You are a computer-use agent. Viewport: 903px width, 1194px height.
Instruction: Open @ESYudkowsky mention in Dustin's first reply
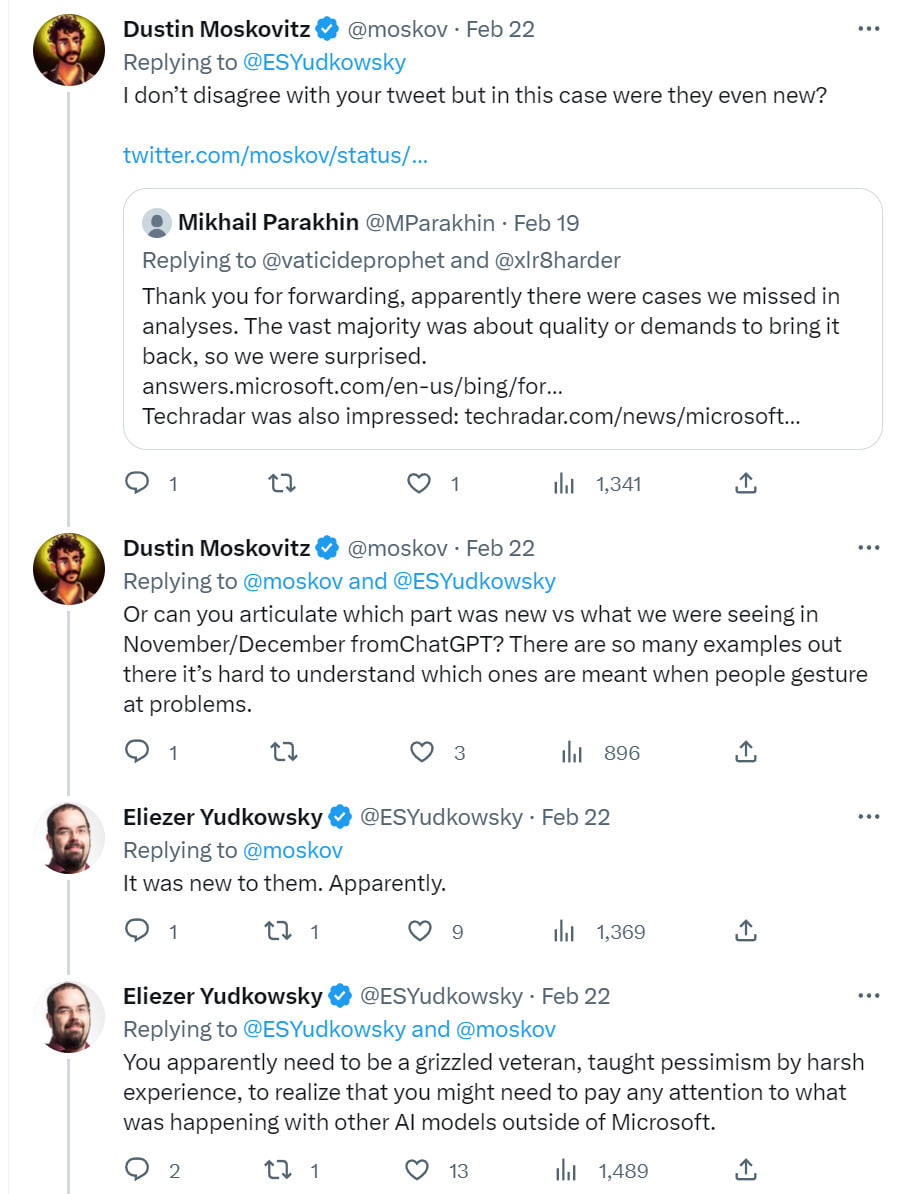325,62
